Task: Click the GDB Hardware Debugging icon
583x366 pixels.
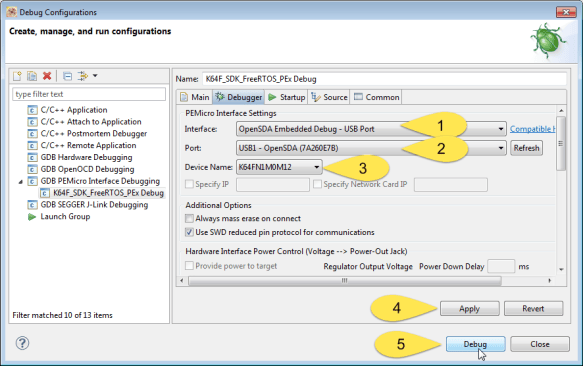Action: point(32,157)
